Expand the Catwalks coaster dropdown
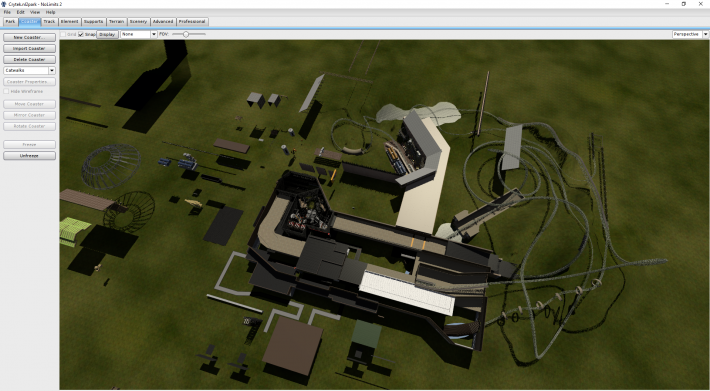Viewport: 710px width, 391px height. 29,71
